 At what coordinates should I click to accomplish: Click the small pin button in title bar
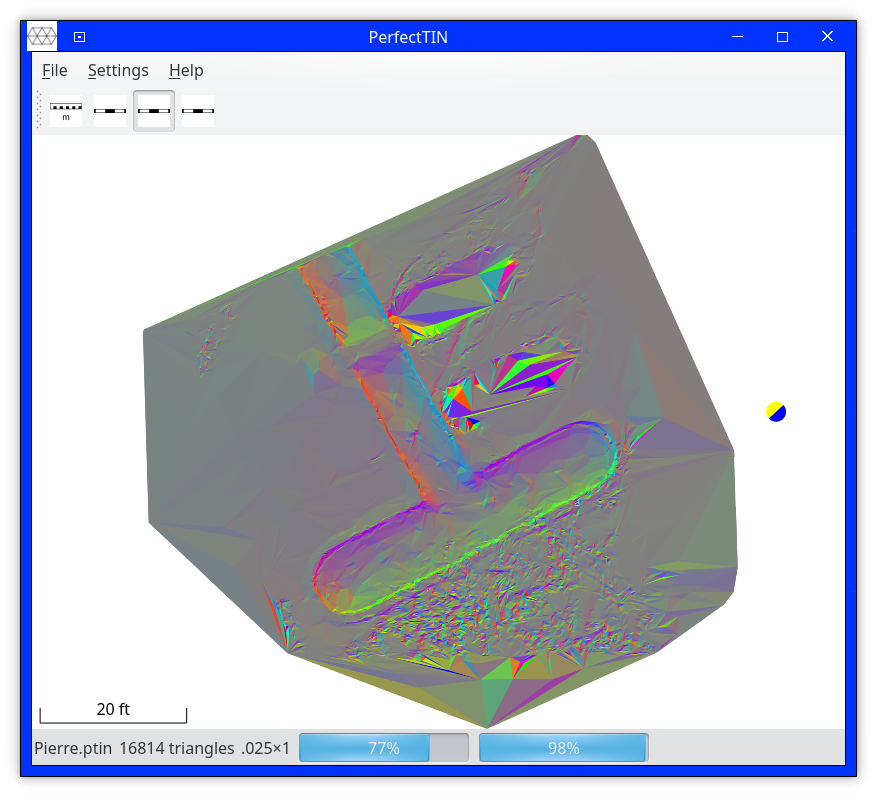(x=80, y=37)
